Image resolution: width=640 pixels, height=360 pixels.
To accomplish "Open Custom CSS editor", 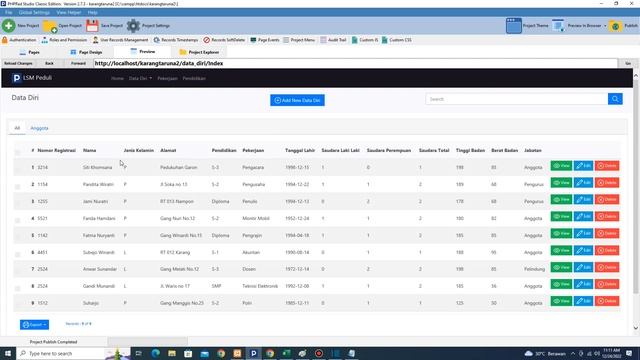I will pos(396,40).
